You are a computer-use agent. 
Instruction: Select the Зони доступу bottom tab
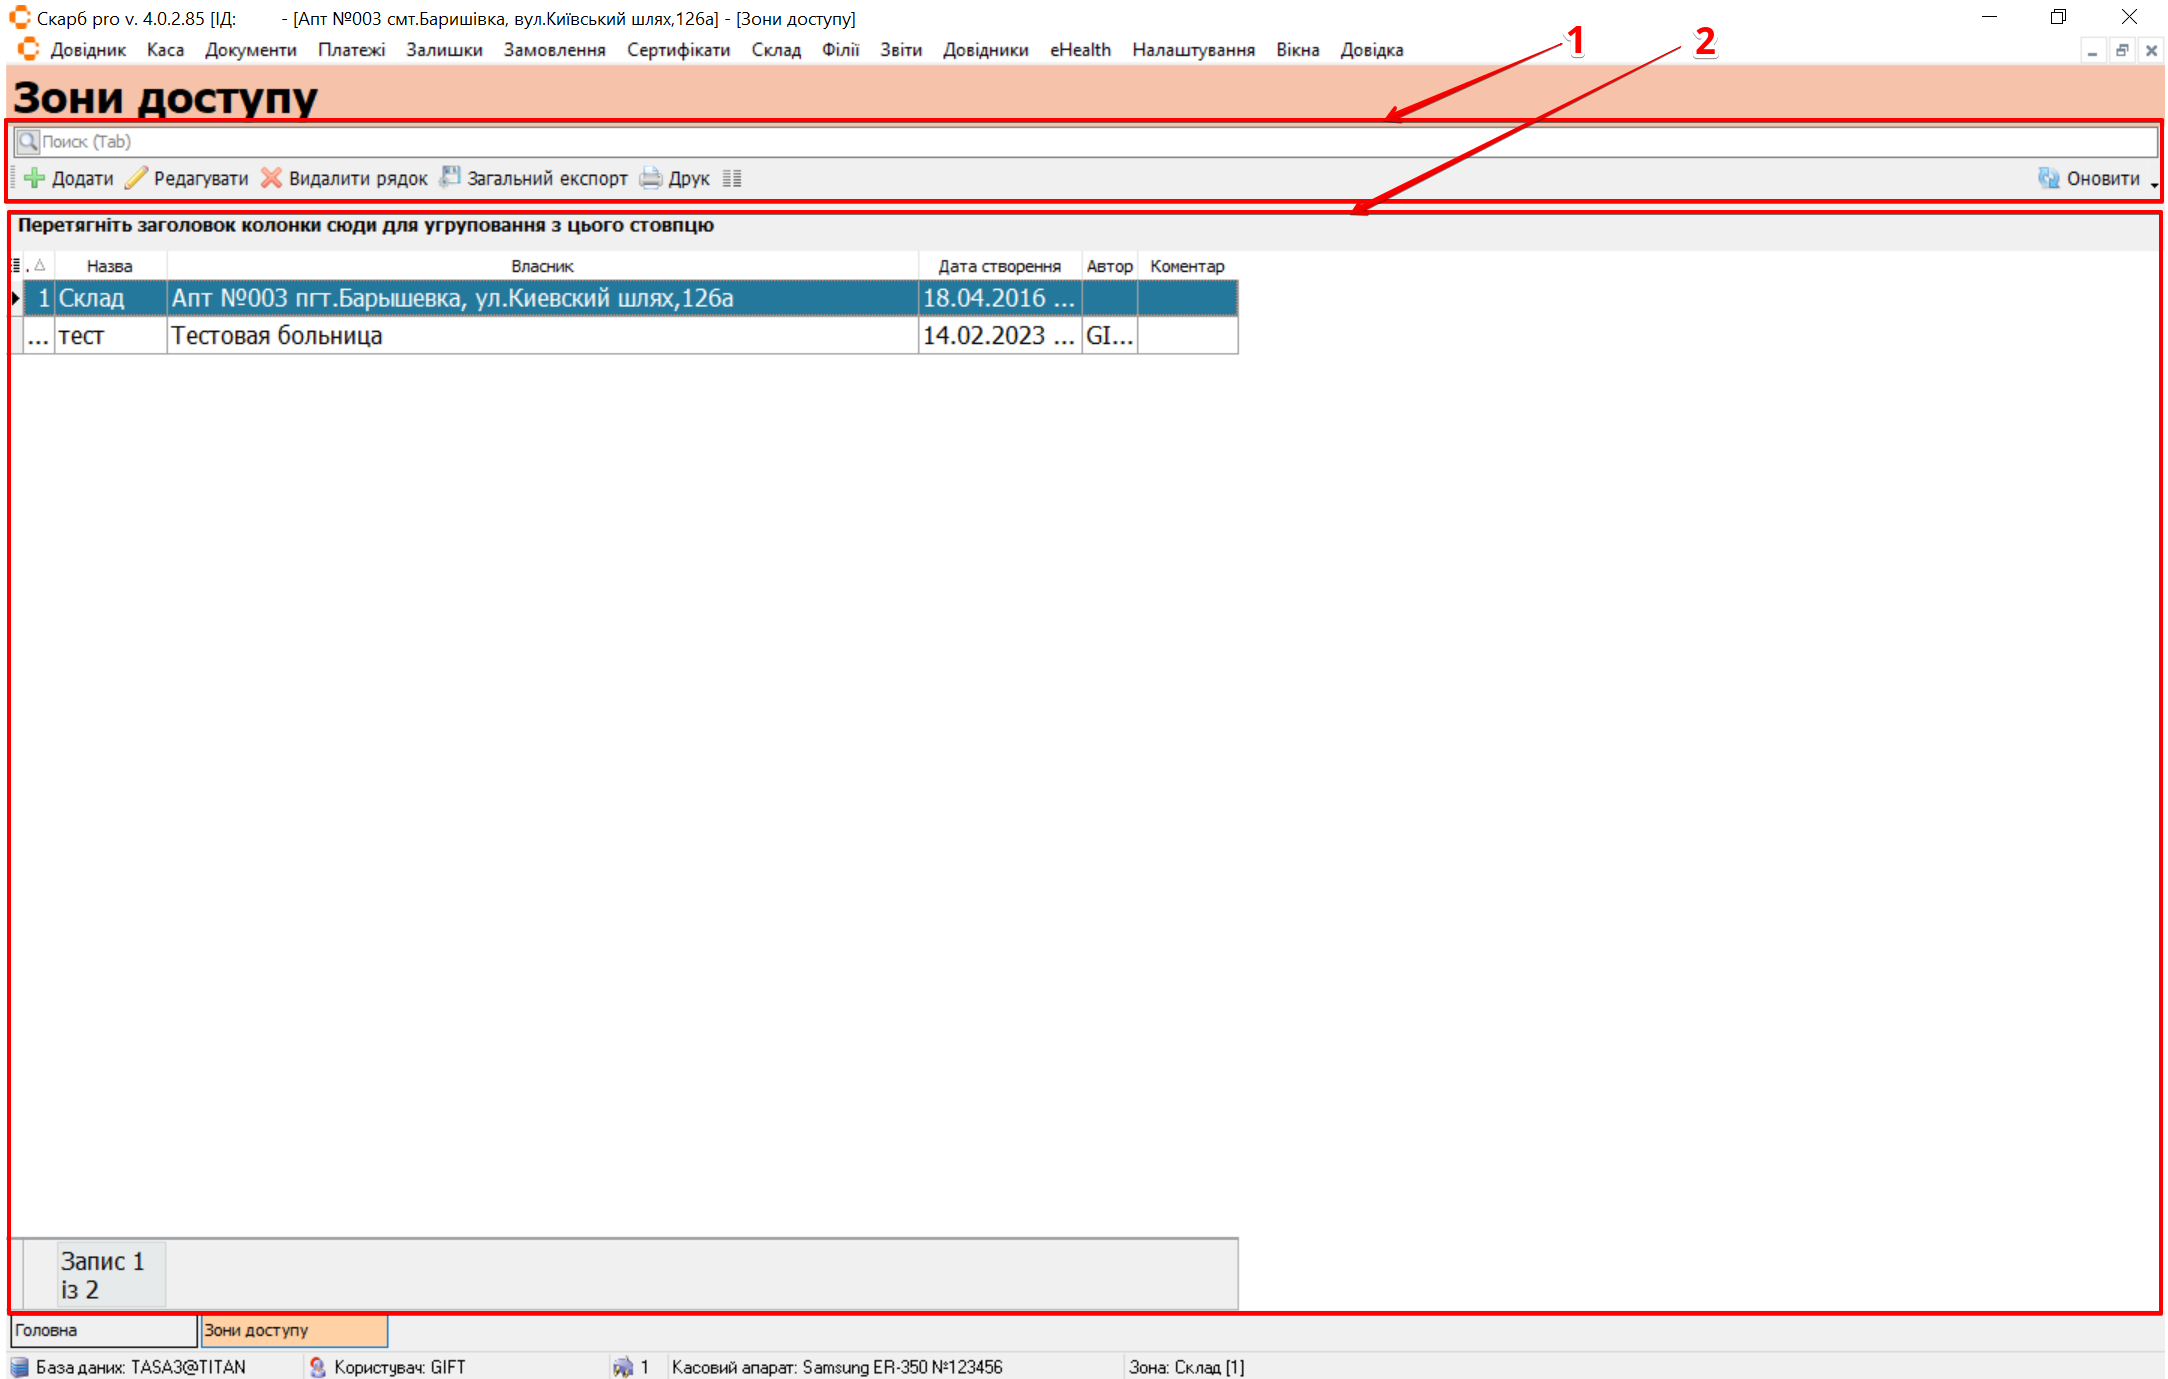[x=293, y=1330]
